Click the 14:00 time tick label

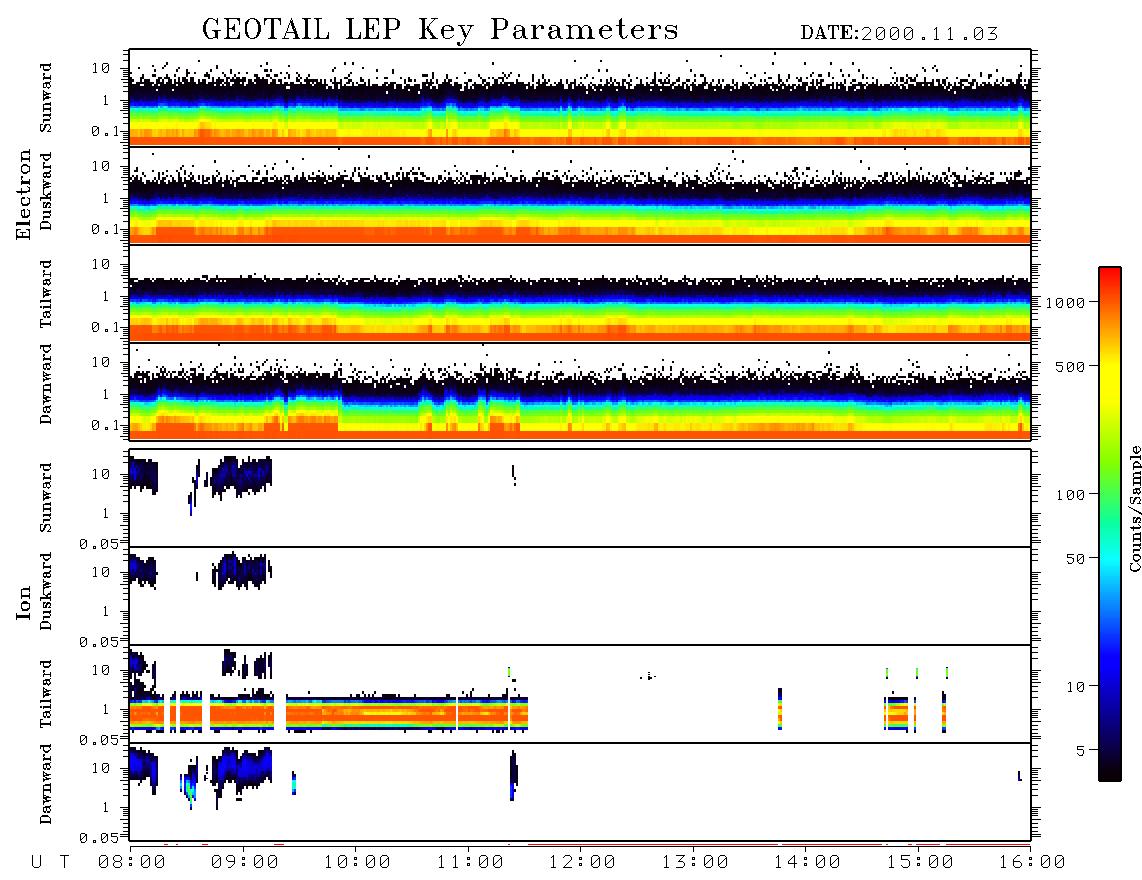807,862
